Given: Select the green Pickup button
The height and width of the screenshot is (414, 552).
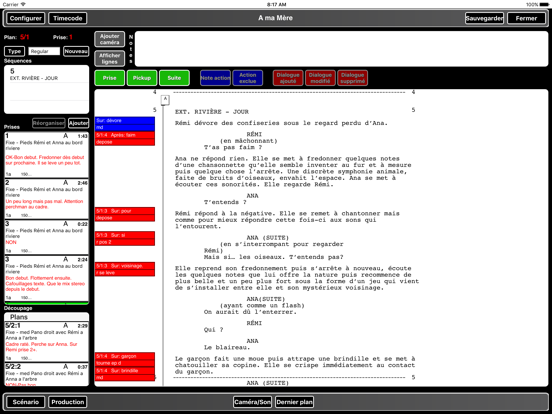Looking at the screenshot, I should pos(142,78).
